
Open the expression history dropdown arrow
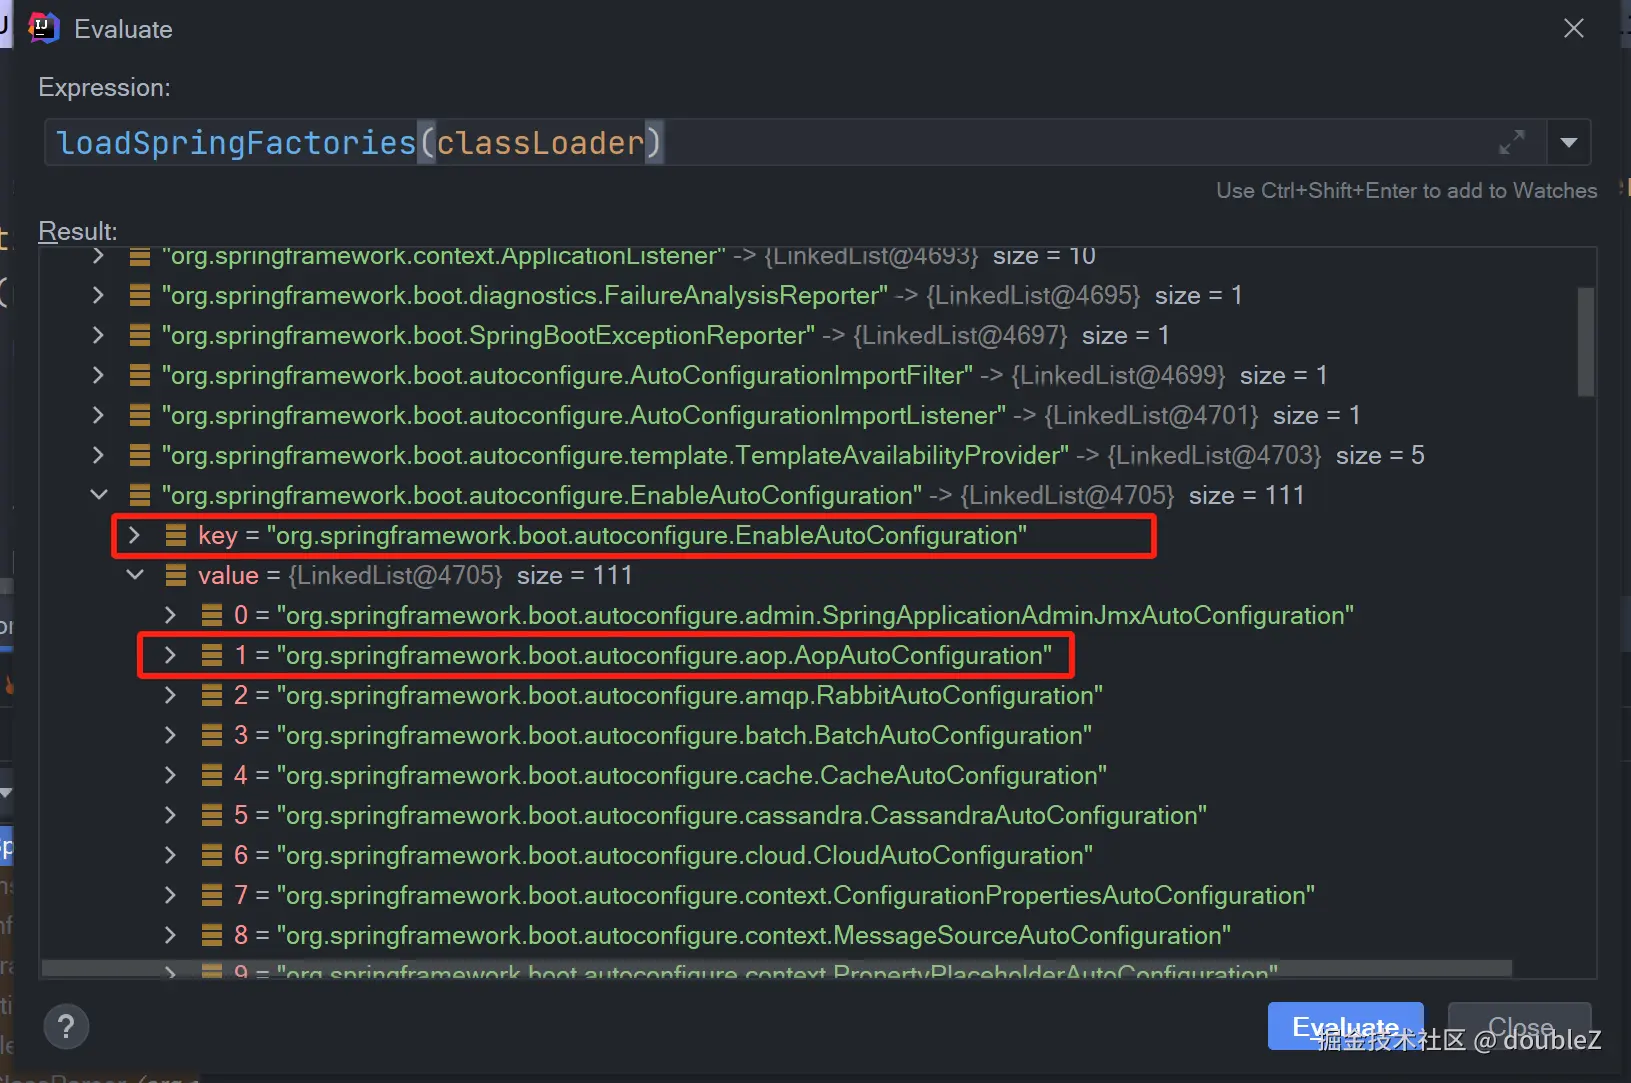(1569, 142)
